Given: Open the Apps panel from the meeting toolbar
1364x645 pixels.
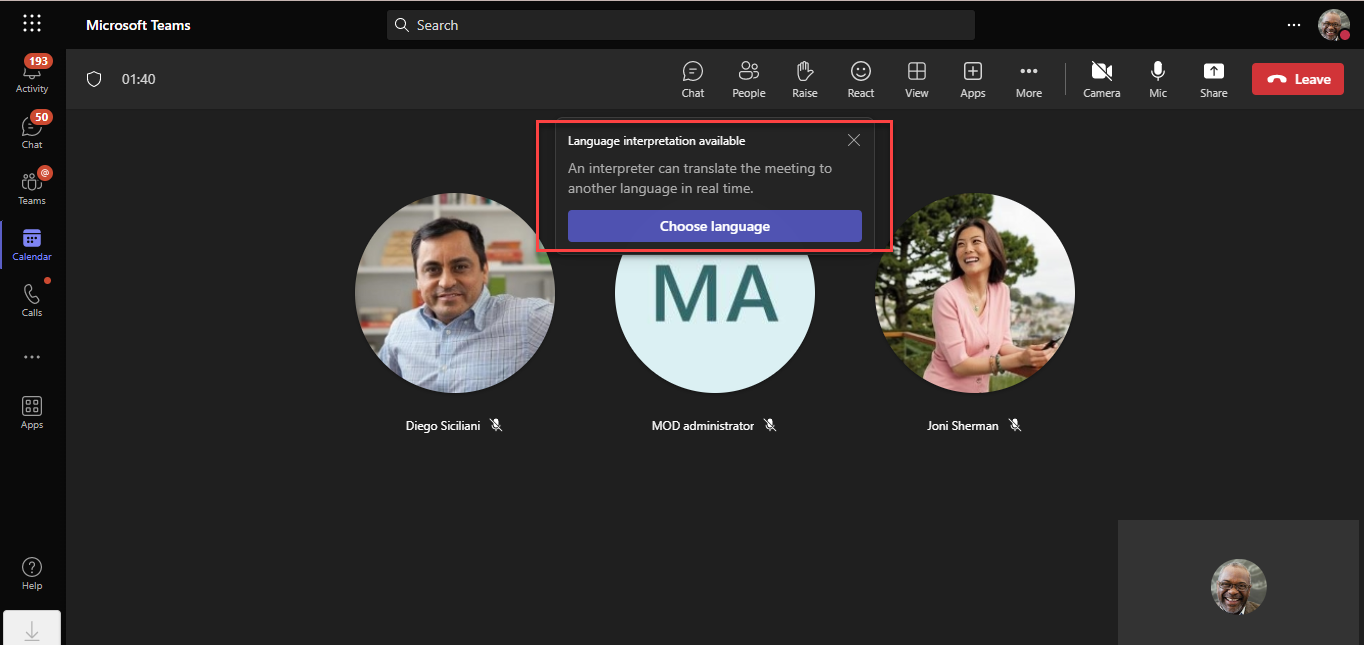Looking at the screenshot, I should pos(972,79).
